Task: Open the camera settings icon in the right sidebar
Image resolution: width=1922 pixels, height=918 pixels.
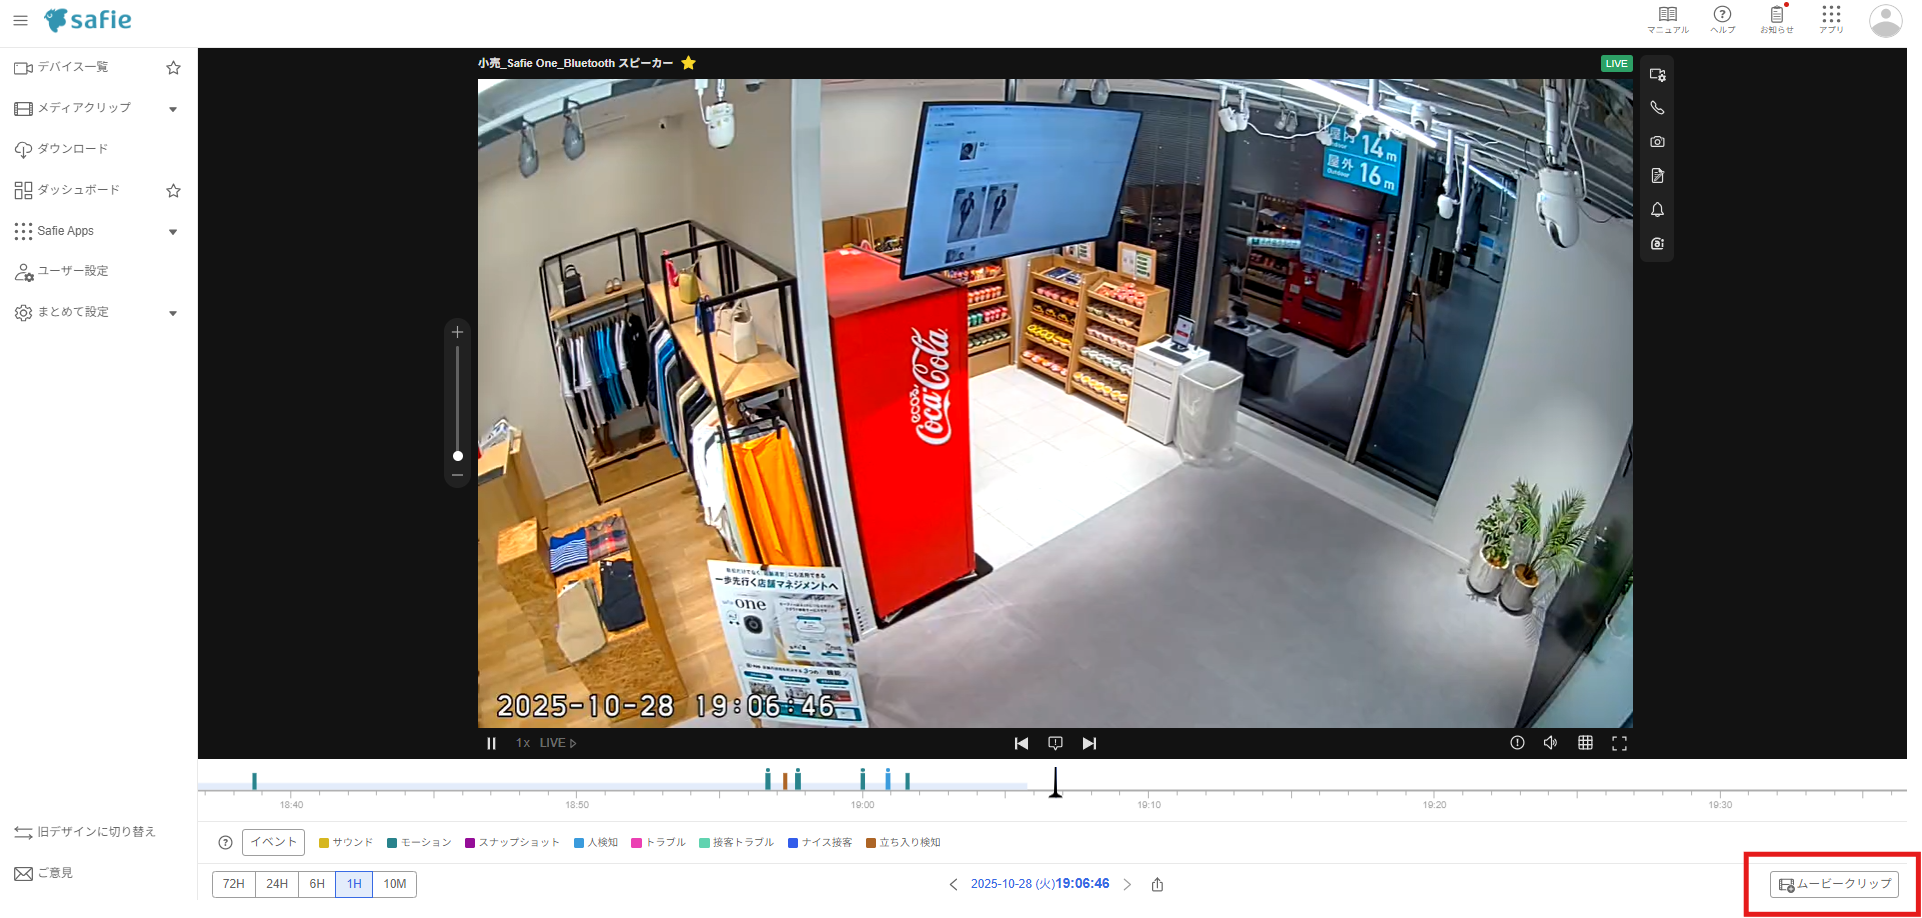Action: (1657, 75)
